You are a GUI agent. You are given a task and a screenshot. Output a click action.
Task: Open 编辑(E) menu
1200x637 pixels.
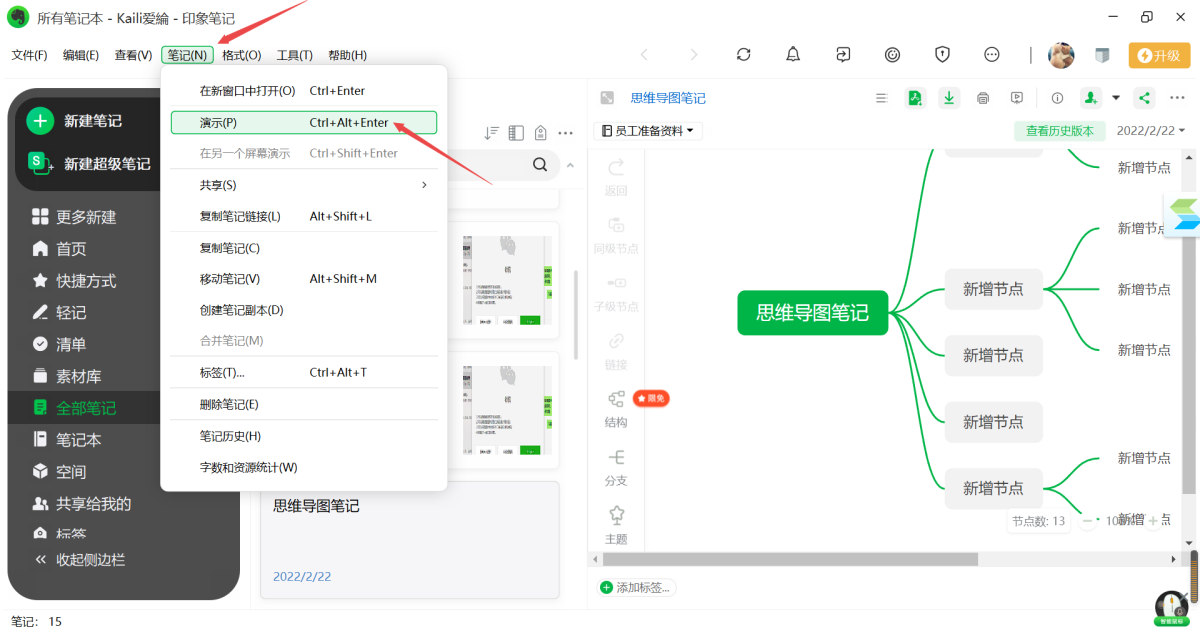[81, 55]
